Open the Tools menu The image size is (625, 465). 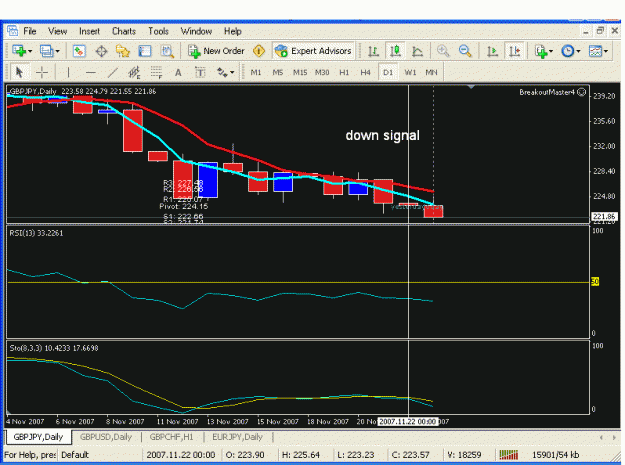click(158, 31)
